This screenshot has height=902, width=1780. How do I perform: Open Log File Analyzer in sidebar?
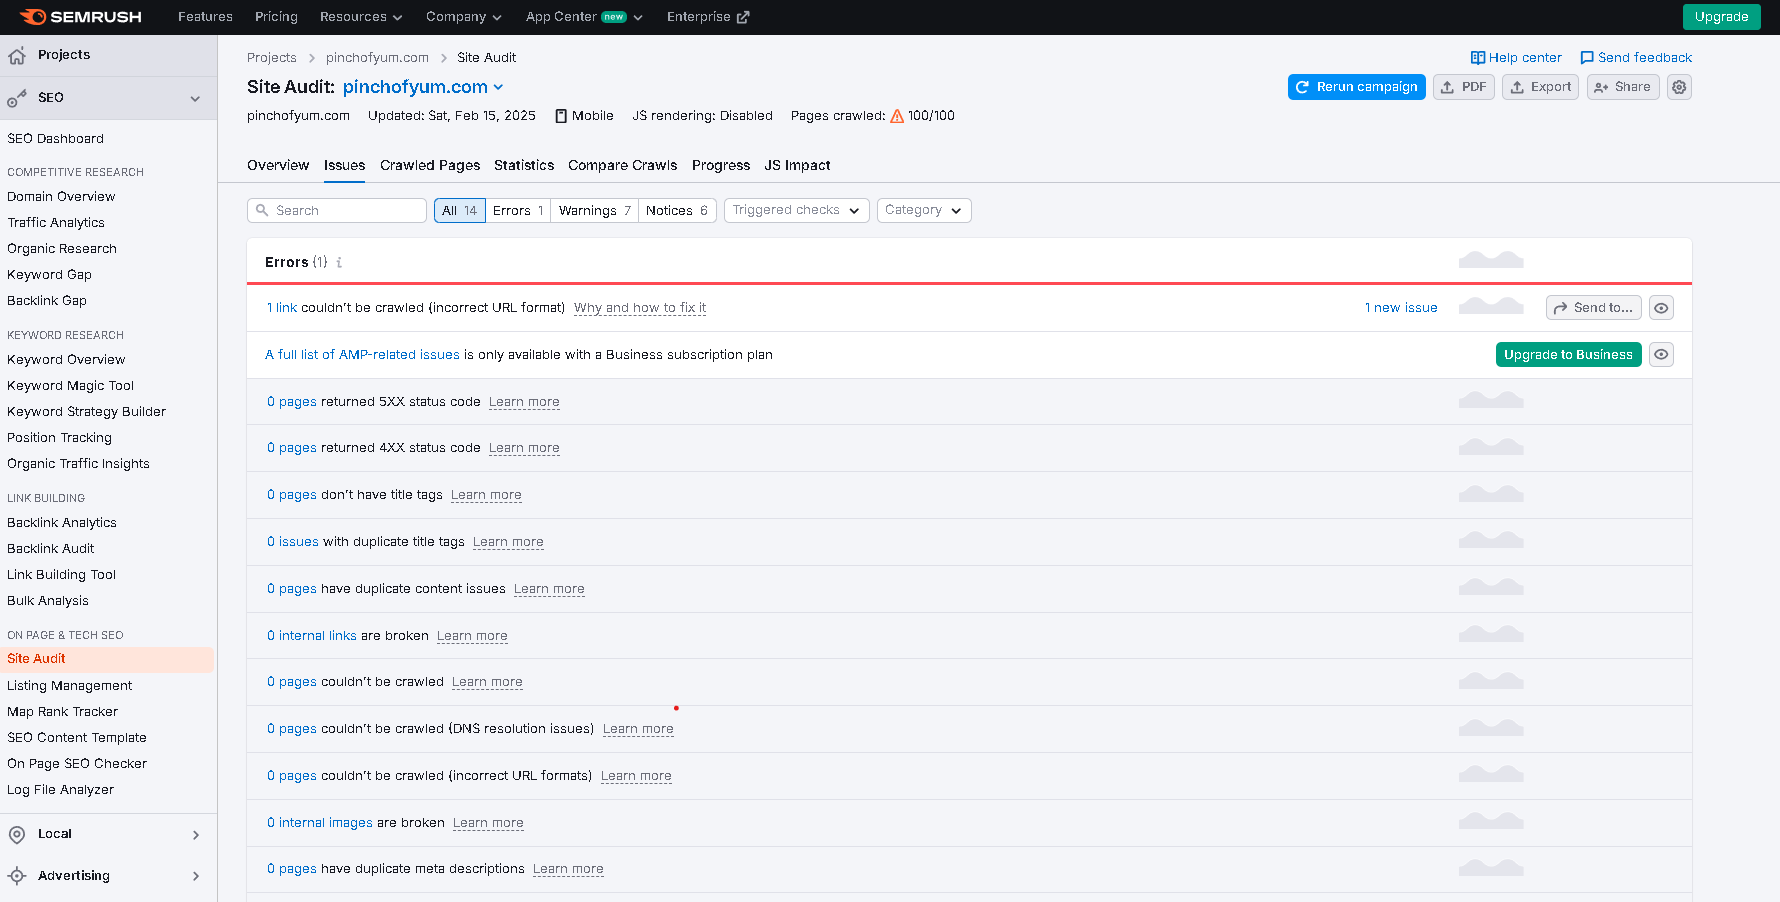[x=60, y=790]
